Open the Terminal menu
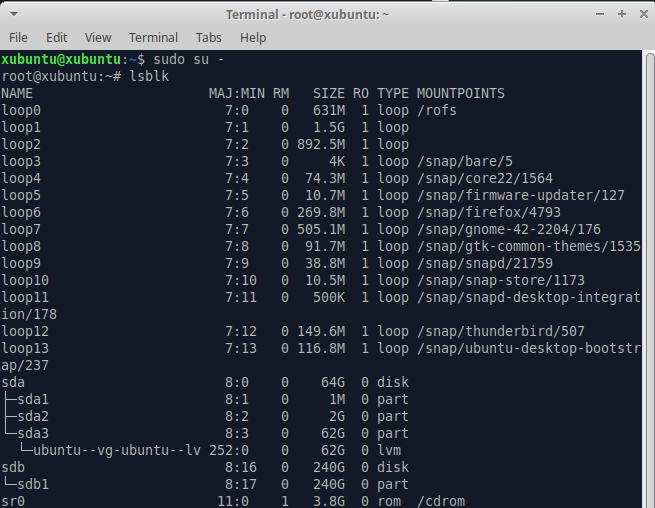 [153, 38]
